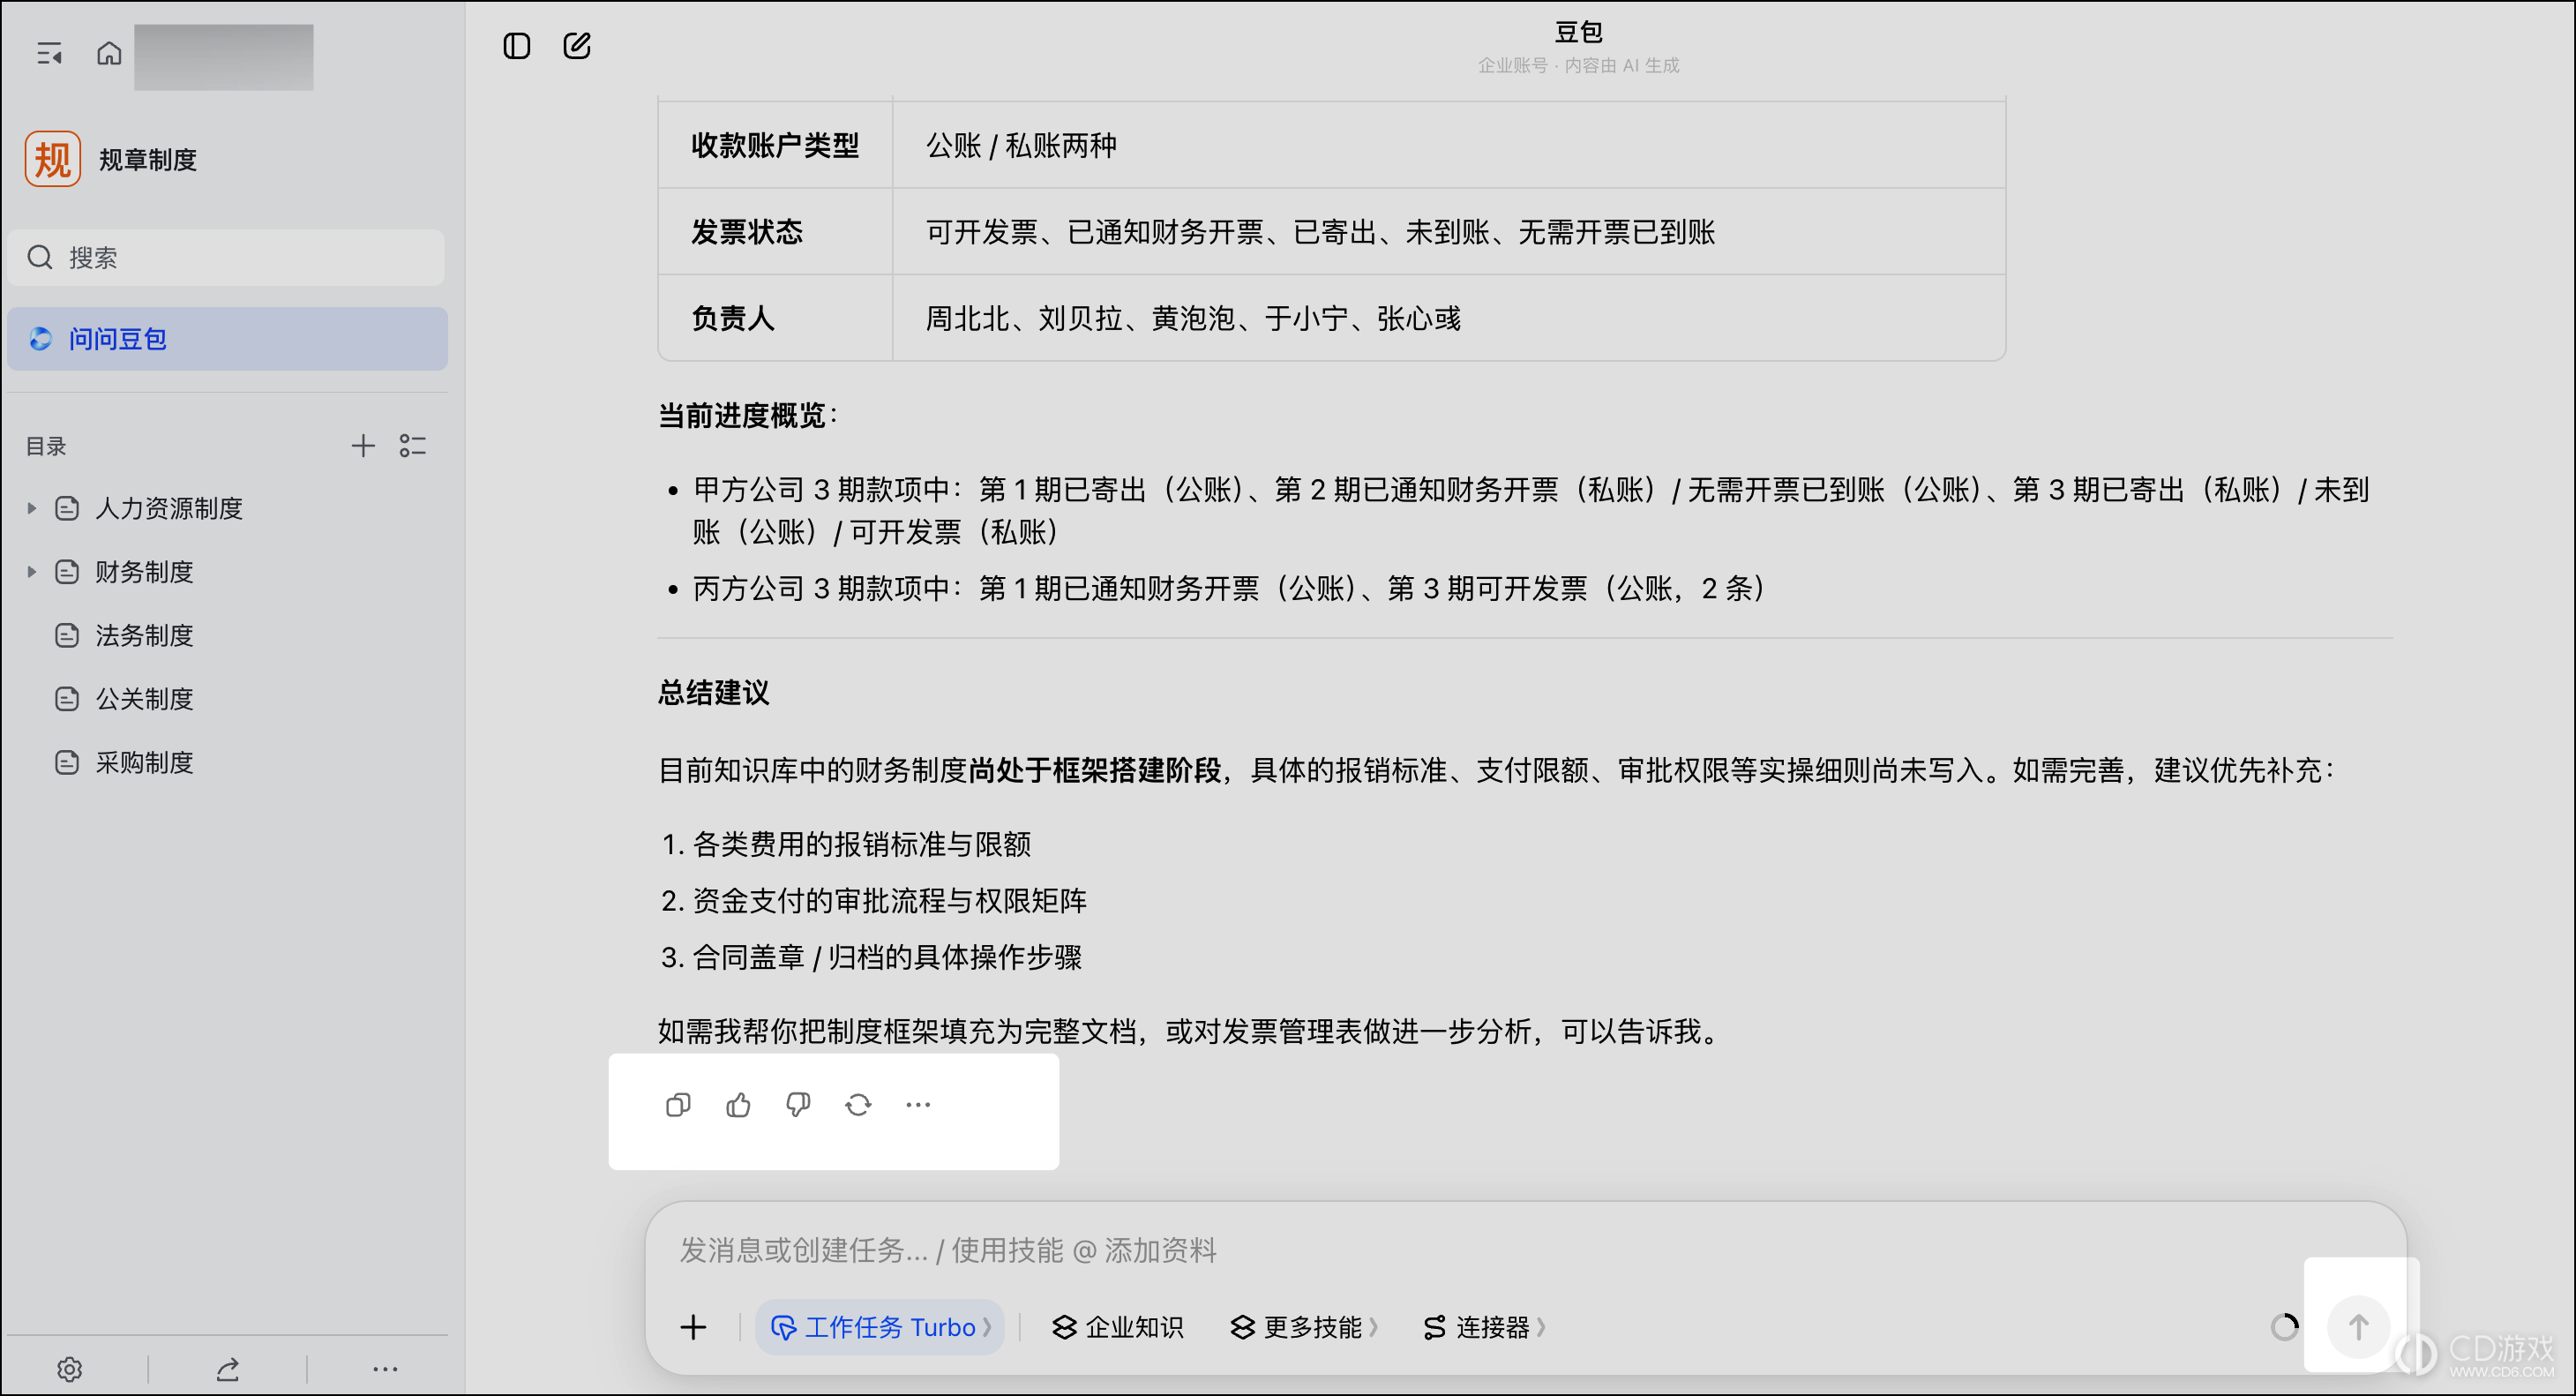
Task: Dislike the response with thumbs down
Action: 798,1105
